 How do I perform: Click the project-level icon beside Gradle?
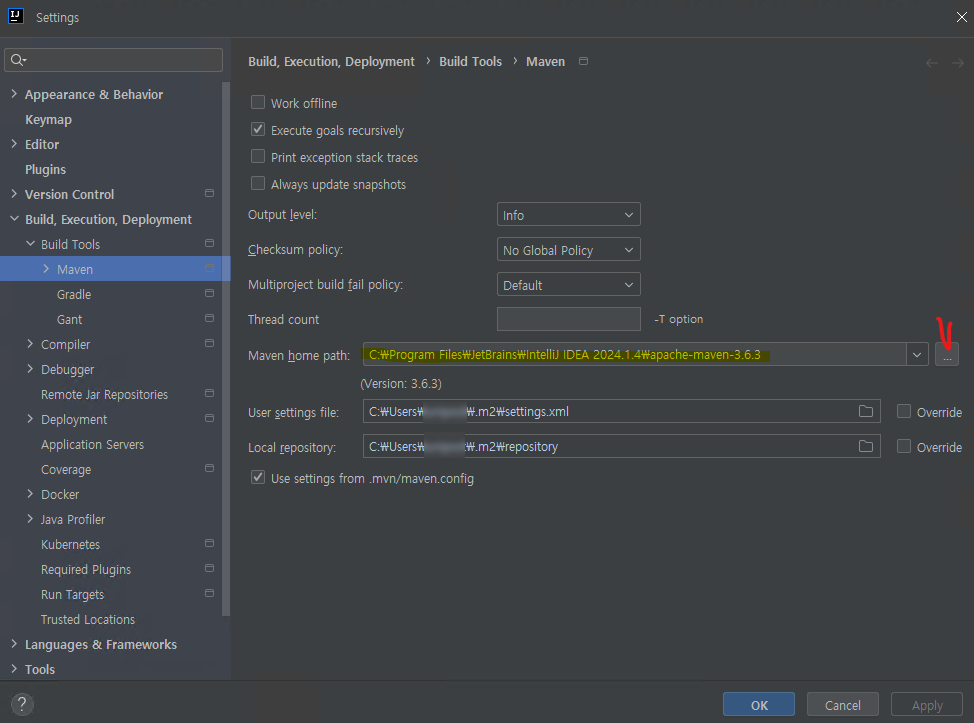point(209,293)
